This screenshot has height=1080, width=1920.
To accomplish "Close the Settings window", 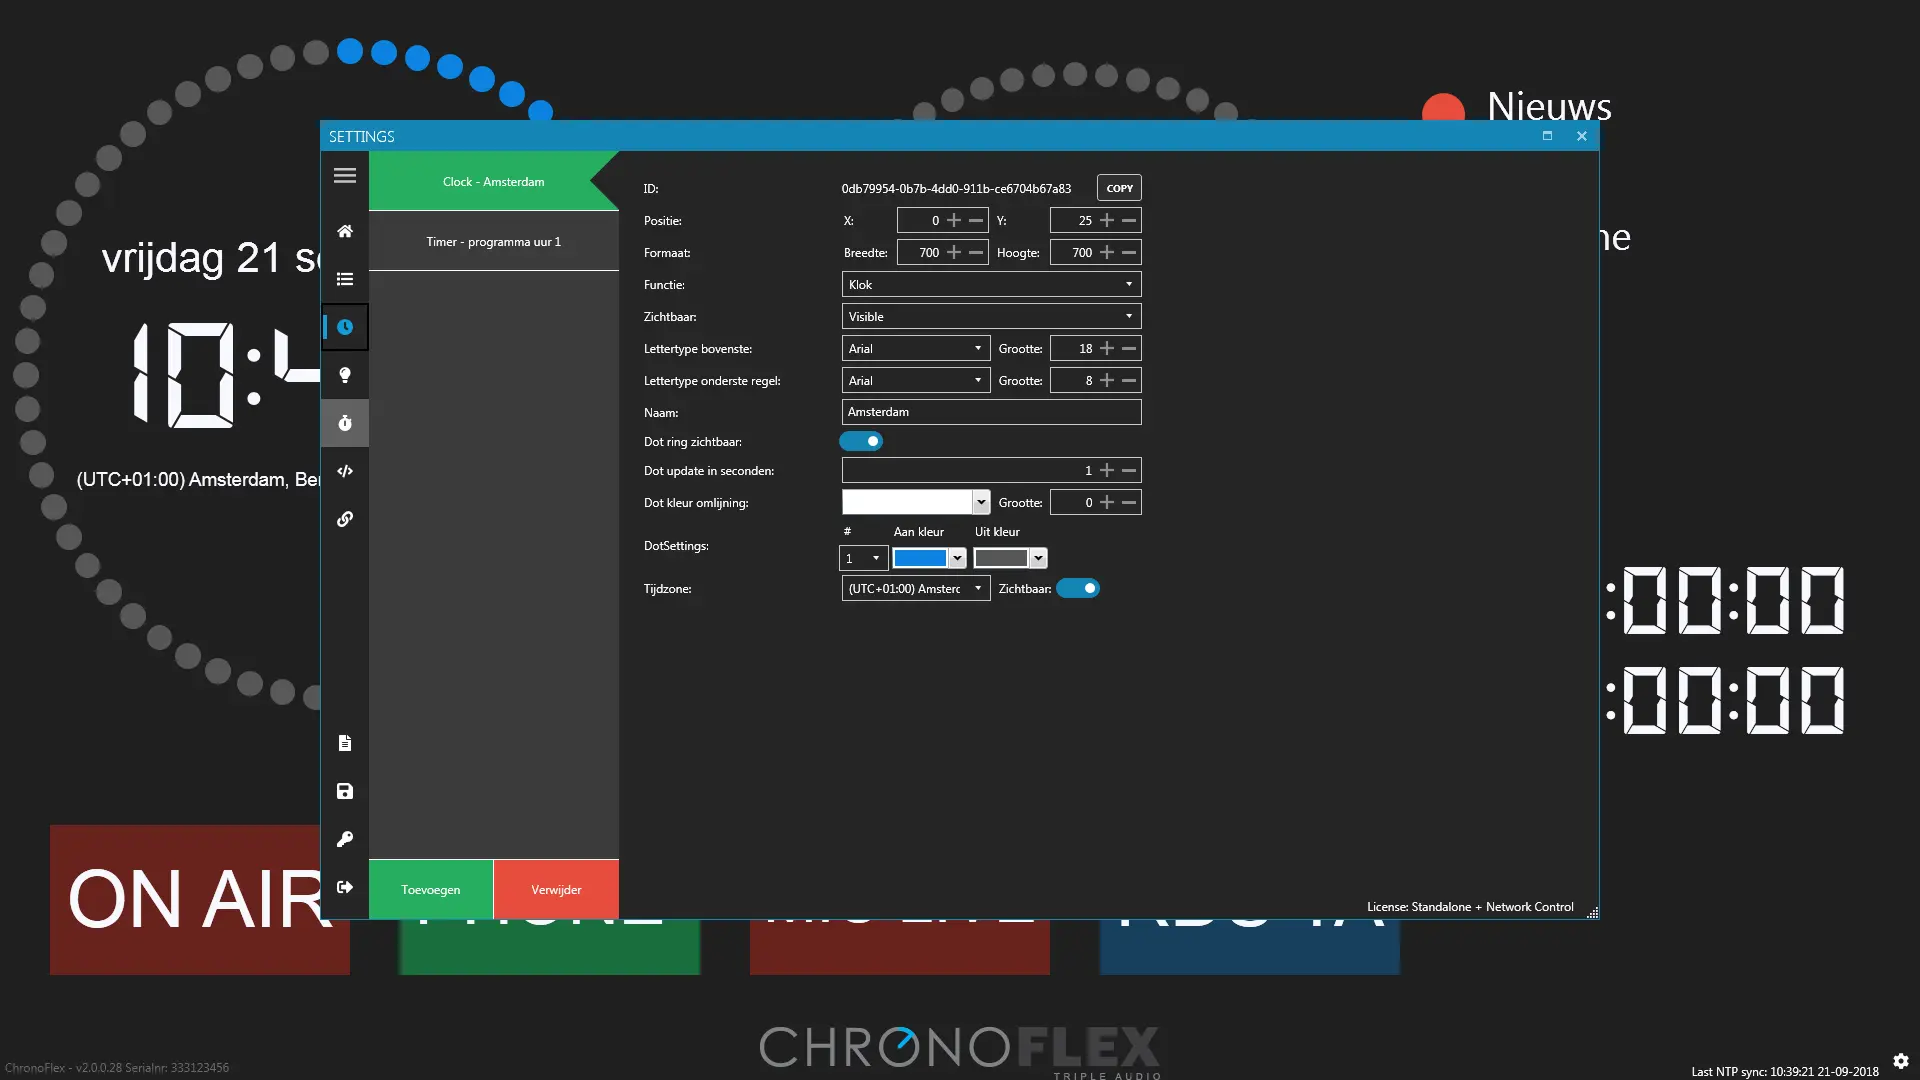I will pos(1582,136).
